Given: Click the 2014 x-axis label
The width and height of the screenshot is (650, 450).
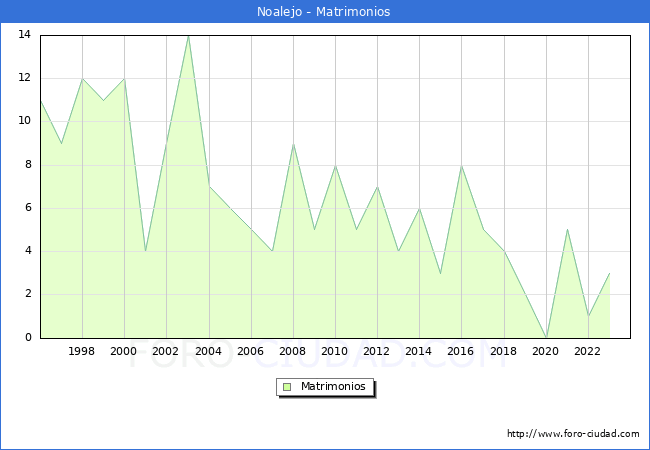Looking at the screenshot, I should (x=419, y=351).
